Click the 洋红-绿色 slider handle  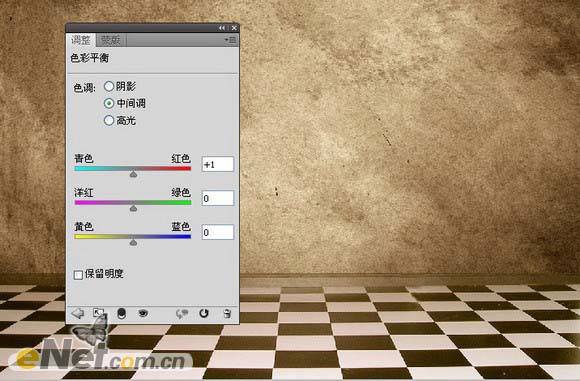[134, 208]
